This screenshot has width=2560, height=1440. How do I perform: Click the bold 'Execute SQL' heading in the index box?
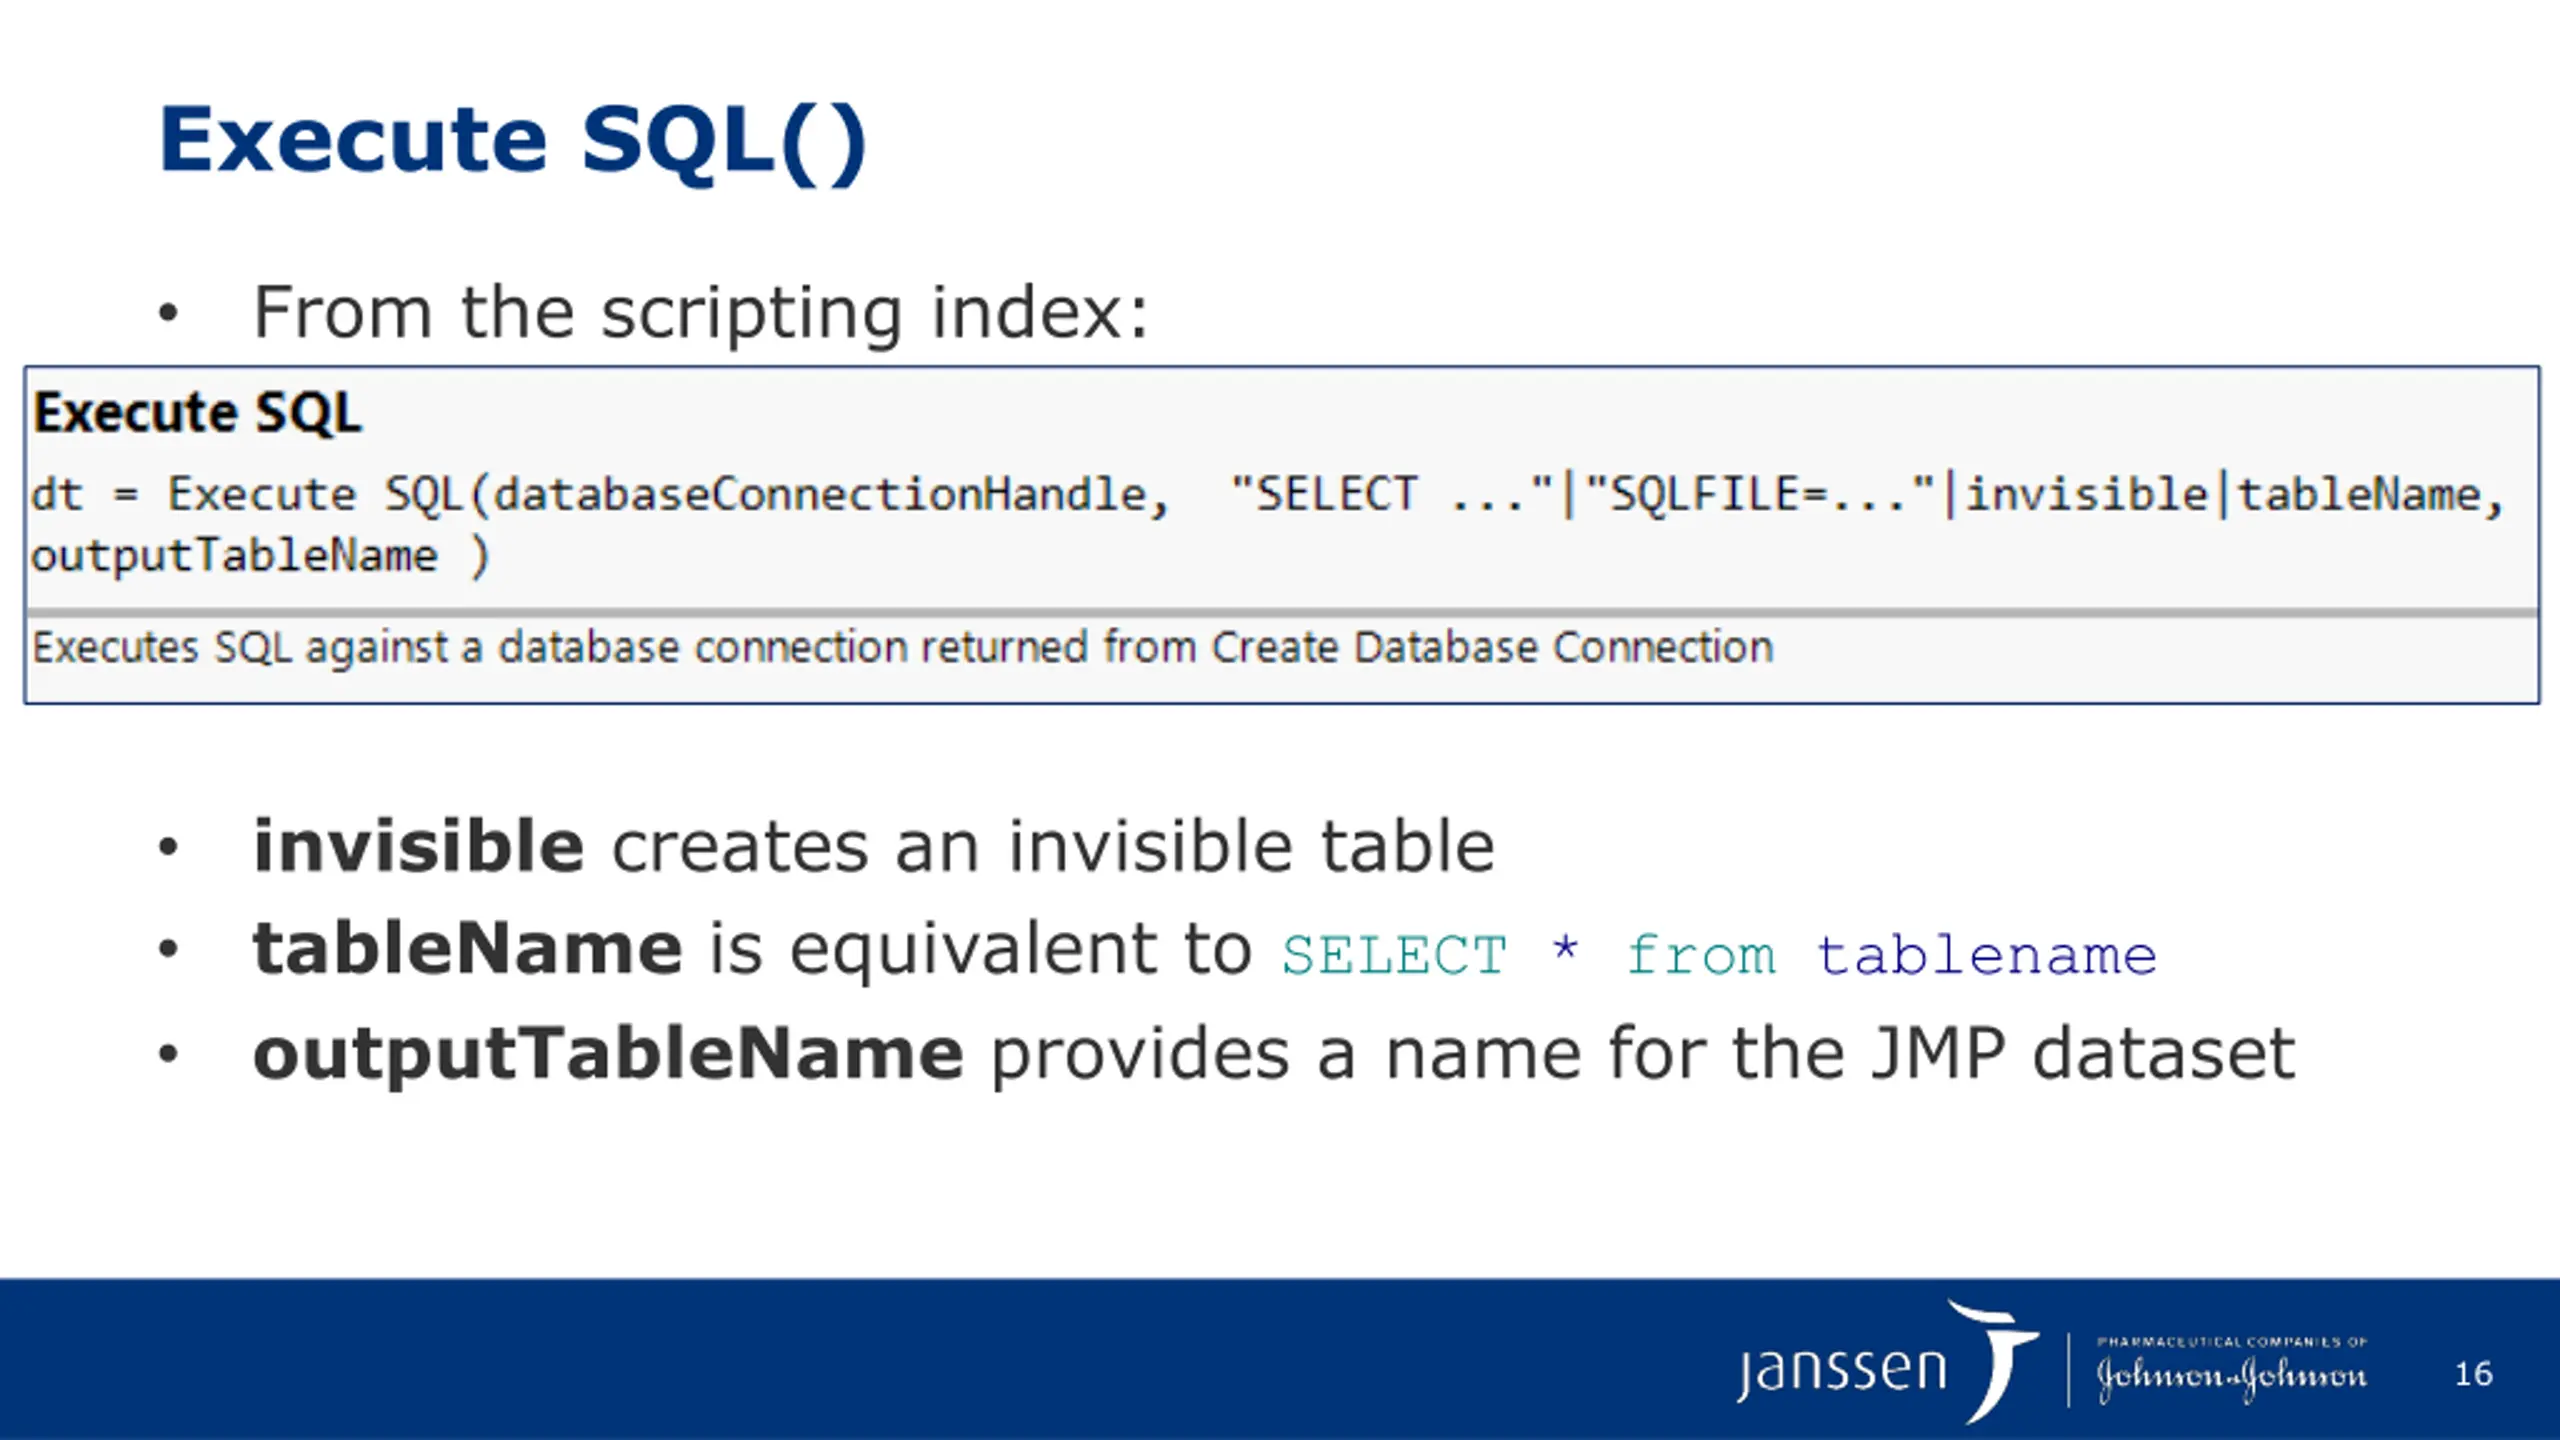(197, 413)
